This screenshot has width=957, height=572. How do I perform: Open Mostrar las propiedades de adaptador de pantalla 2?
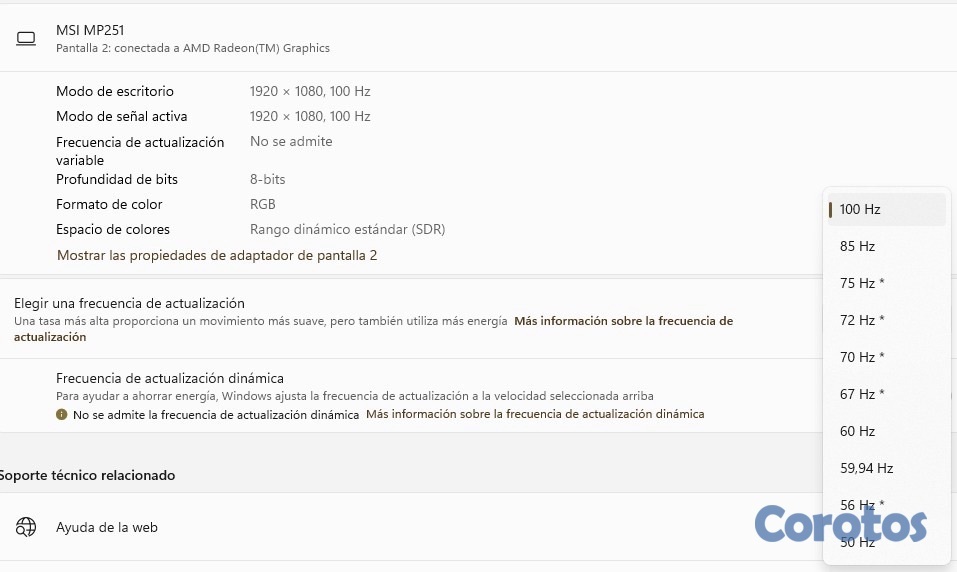(217, 256)
